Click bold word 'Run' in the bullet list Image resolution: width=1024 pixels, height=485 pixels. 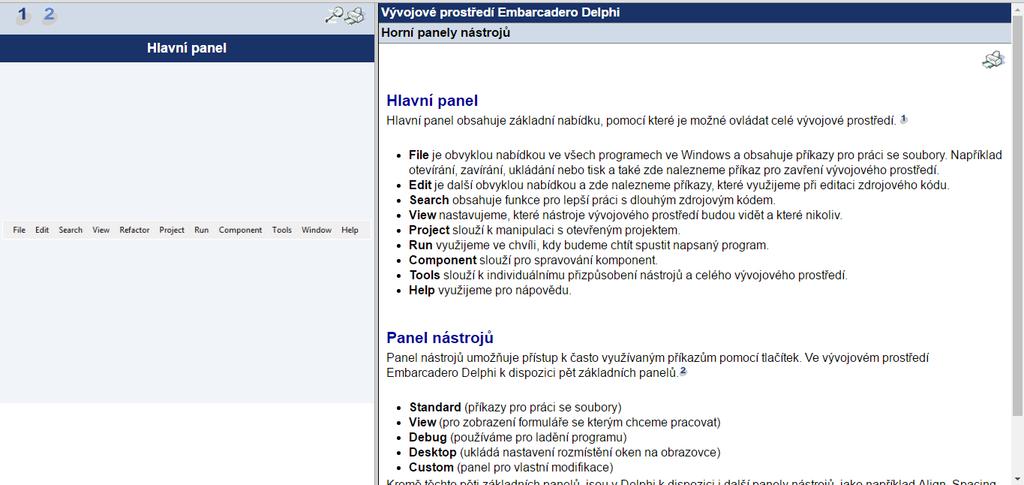tap(421, 245)
